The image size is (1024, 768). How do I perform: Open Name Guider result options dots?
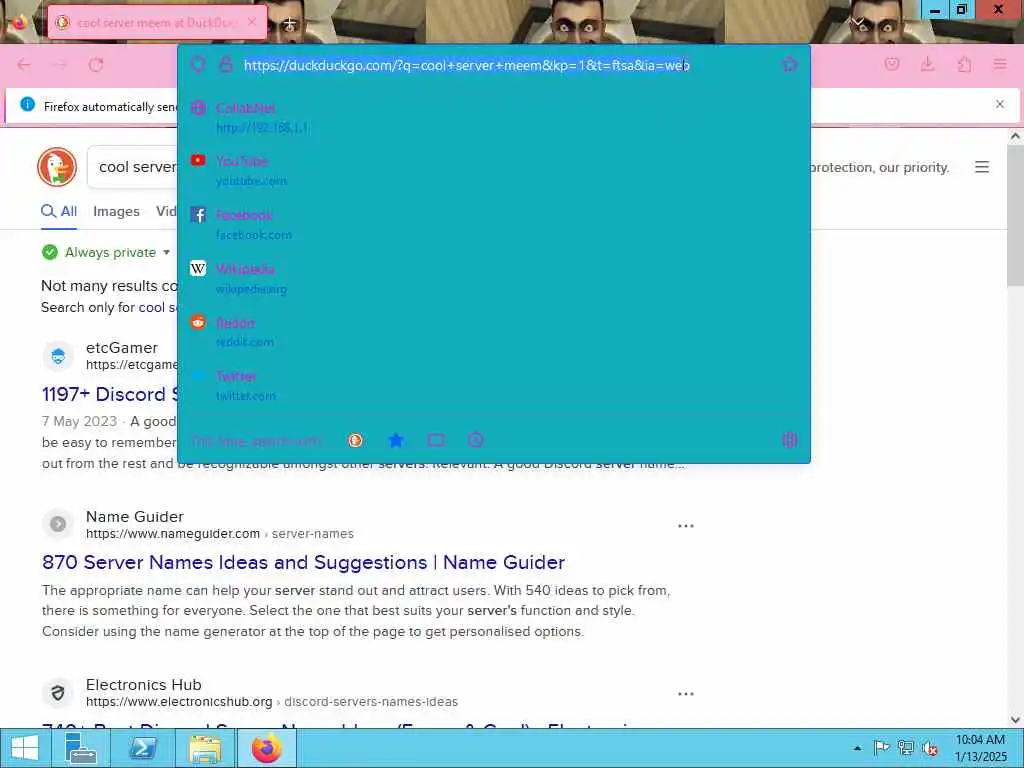point(686,526)
